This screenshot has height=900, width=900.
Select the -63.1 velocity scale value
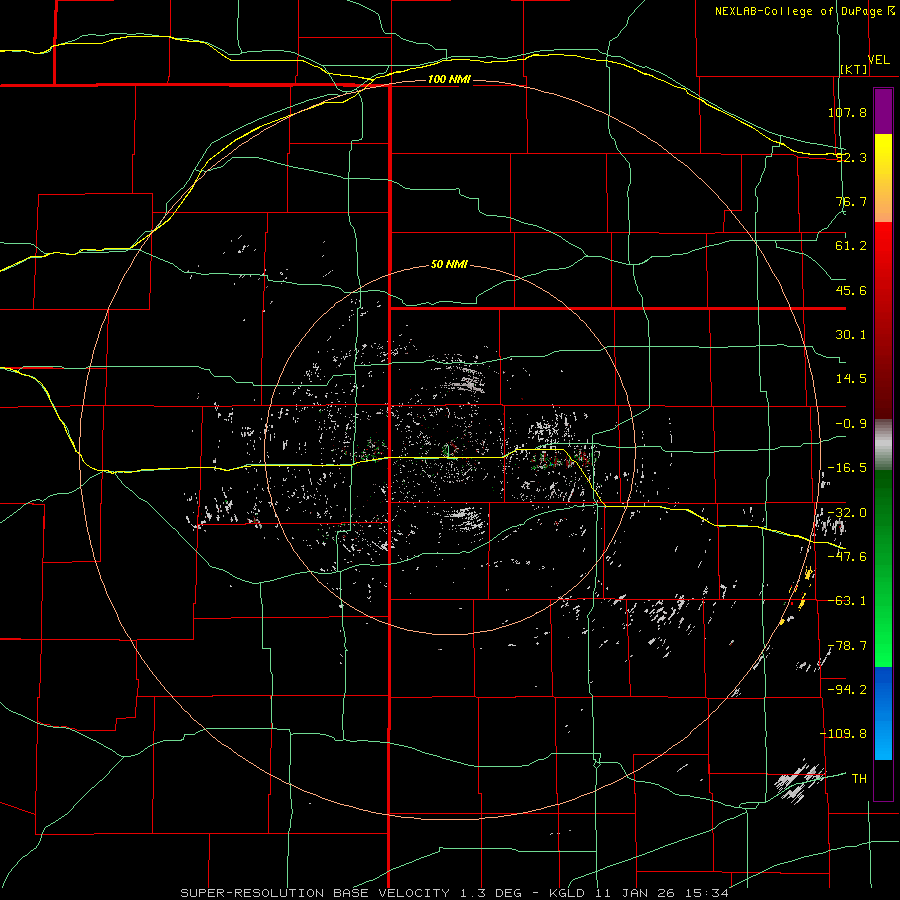point(847,601)
